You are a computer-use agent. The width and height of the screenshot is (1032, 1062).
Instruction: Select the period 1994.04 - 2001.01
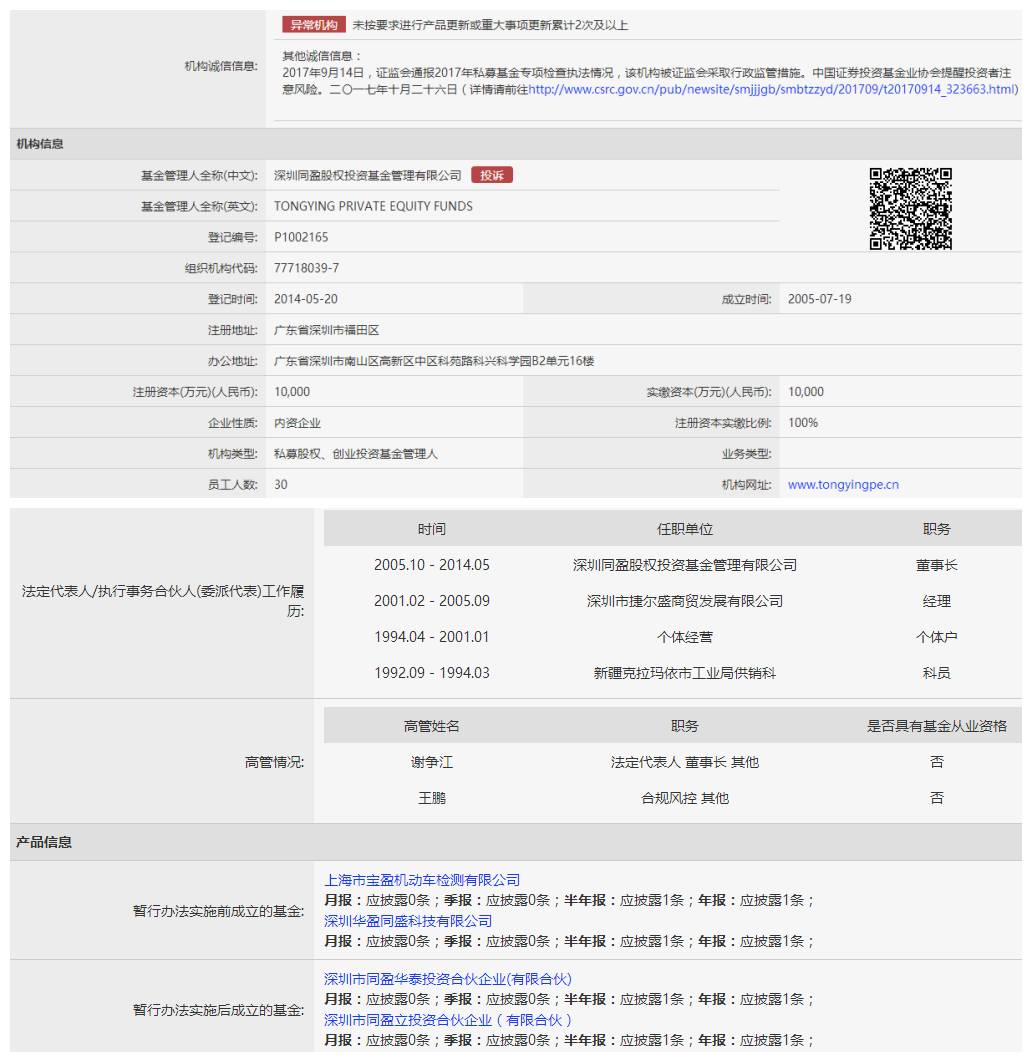(431, 637)
